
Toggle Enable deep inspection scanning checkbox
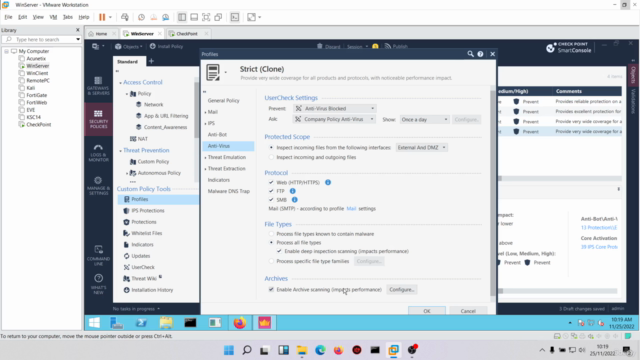tap(279, 251)
